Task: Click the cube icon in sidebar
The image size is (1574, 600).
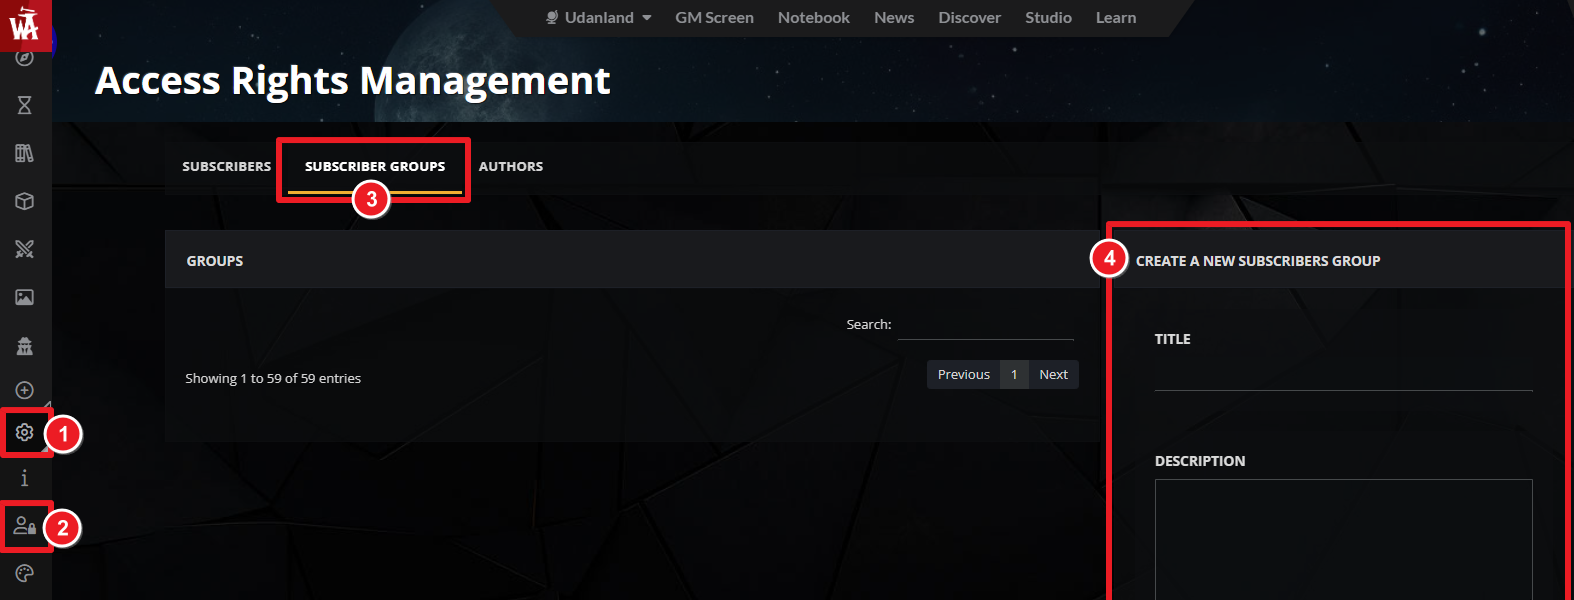Action: pos(25,201)
